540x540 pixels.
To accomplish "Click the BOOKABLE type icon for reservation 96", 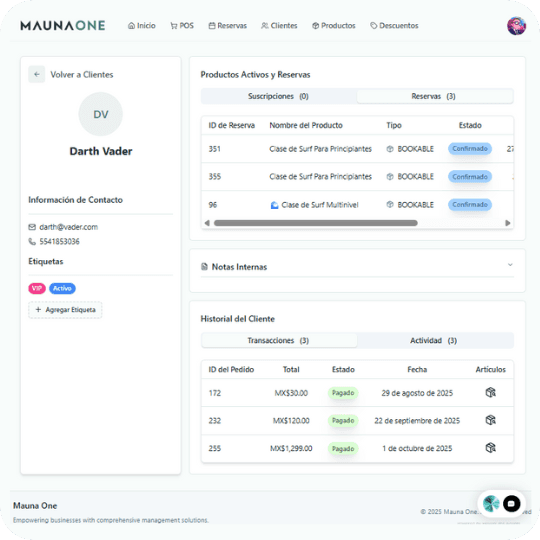I will tap(390, 205).
